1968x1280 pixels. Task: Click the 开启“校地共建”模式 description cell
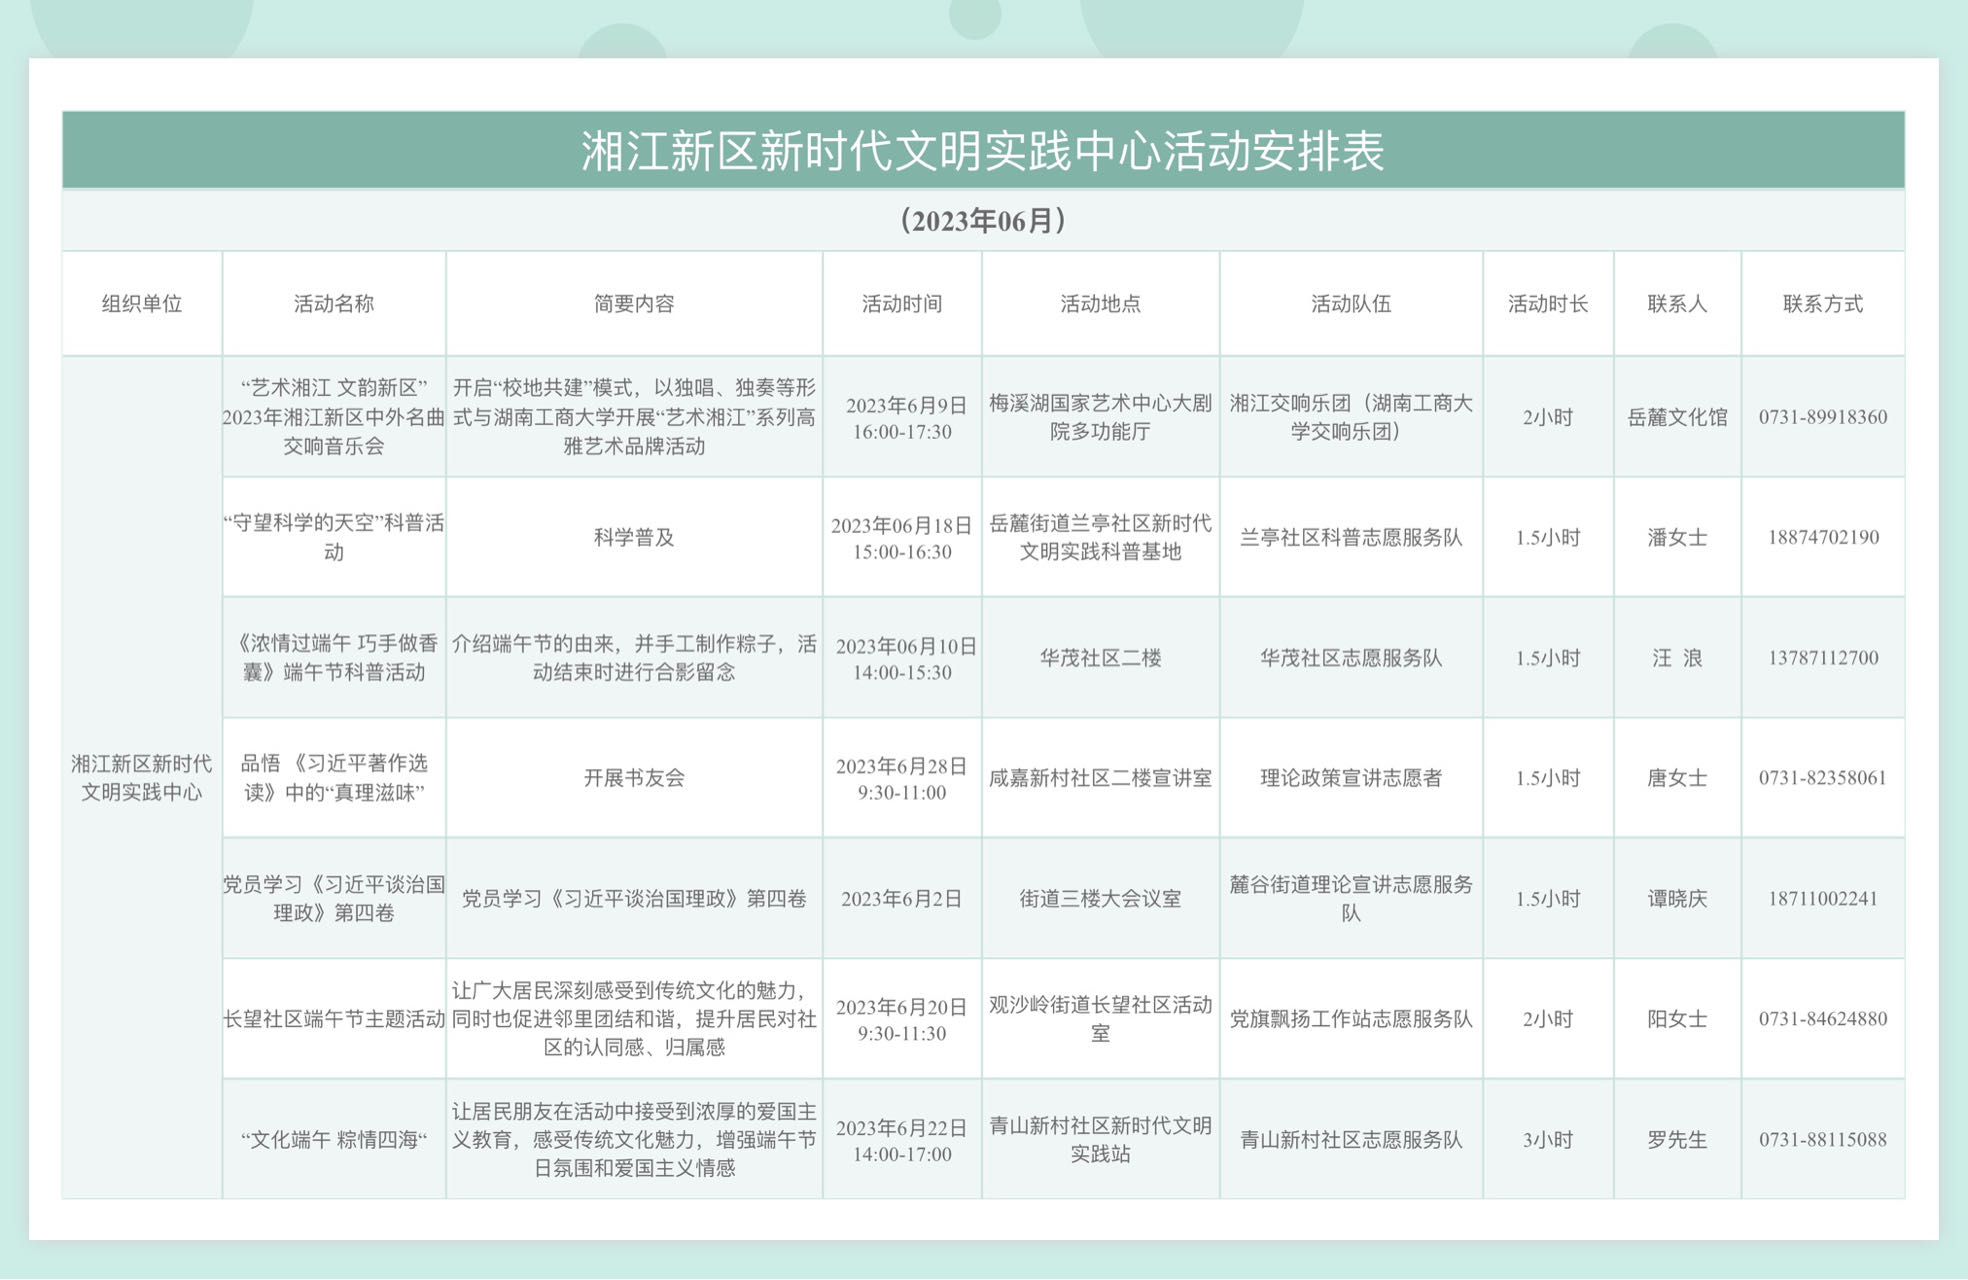click(x=634, y=417)
